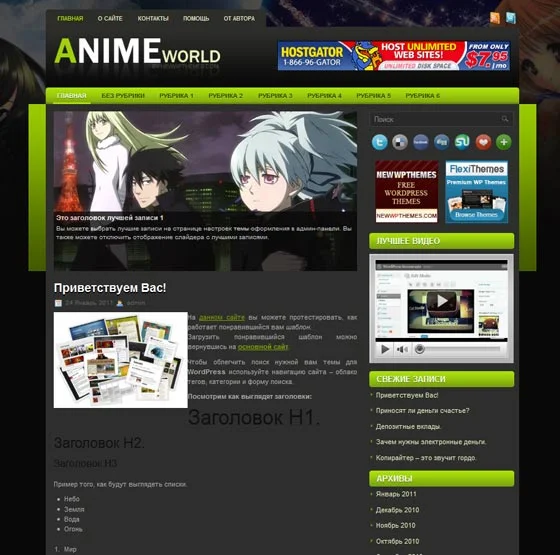Click the АРХИВЫ widget header
The height and width of the screenshot is (555, 560).
coord(442,479)
